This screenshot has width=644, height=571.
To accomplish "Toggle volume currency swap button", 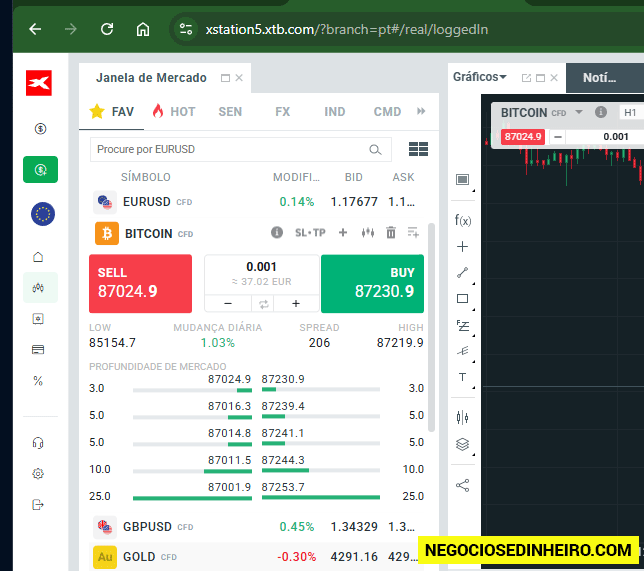I will pyautogui.click(x=263, y=304).
